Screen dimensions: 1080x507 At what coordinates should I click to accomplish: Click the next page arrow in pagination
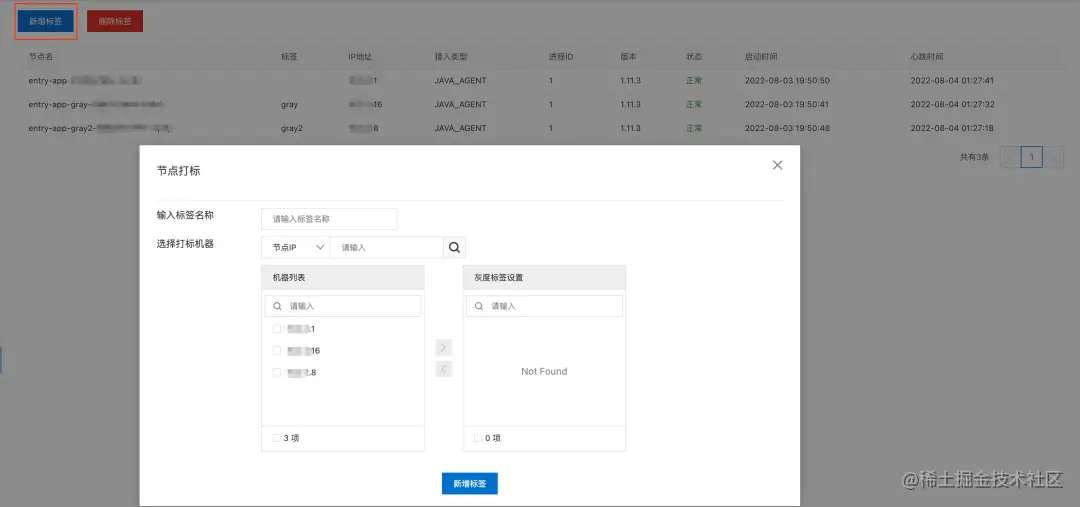1053,157
